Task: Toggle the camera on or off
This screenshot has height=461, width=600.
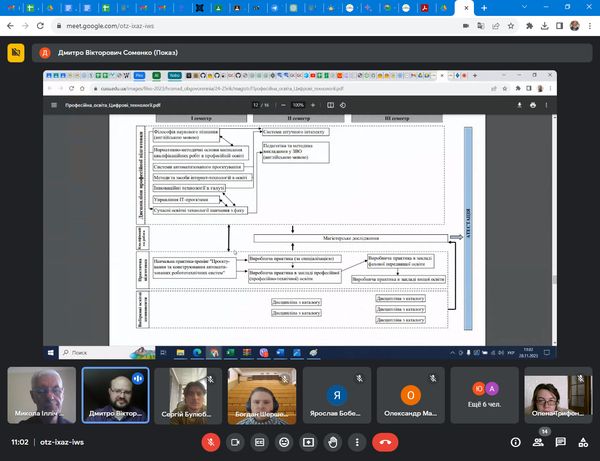Action: coord(236,441)
